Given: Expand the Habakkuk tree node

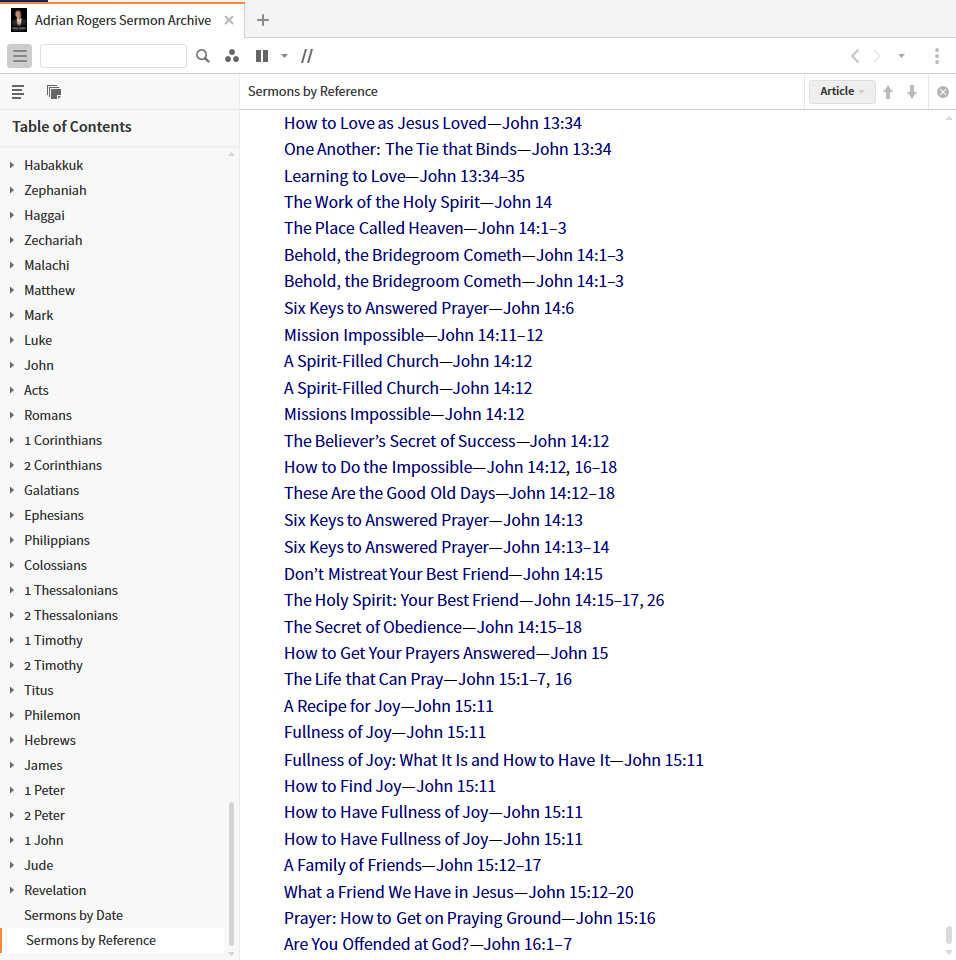Looking at the screenshot, I should 12,165.
